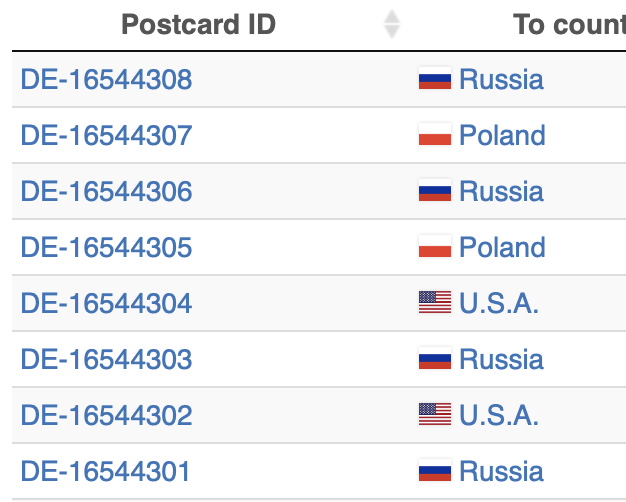Click the Poland flag beside DE-16544305
Image resolution: width=626 pixels, height=502 pixels.
(x=435, y=247)
